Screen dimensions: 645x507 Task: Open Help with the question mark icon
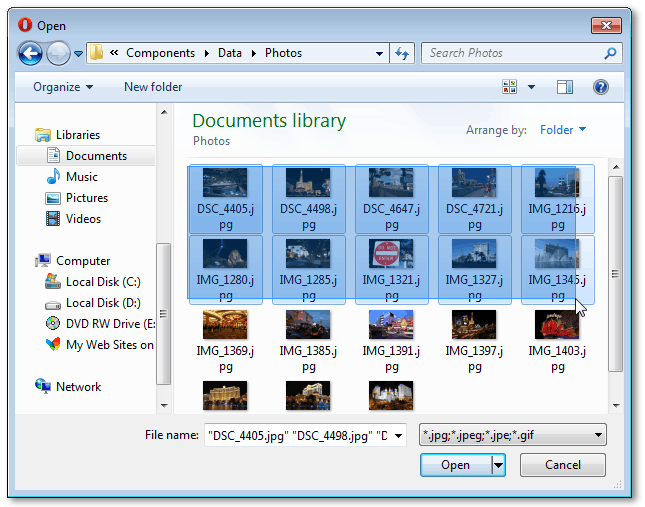coord(601,87)
